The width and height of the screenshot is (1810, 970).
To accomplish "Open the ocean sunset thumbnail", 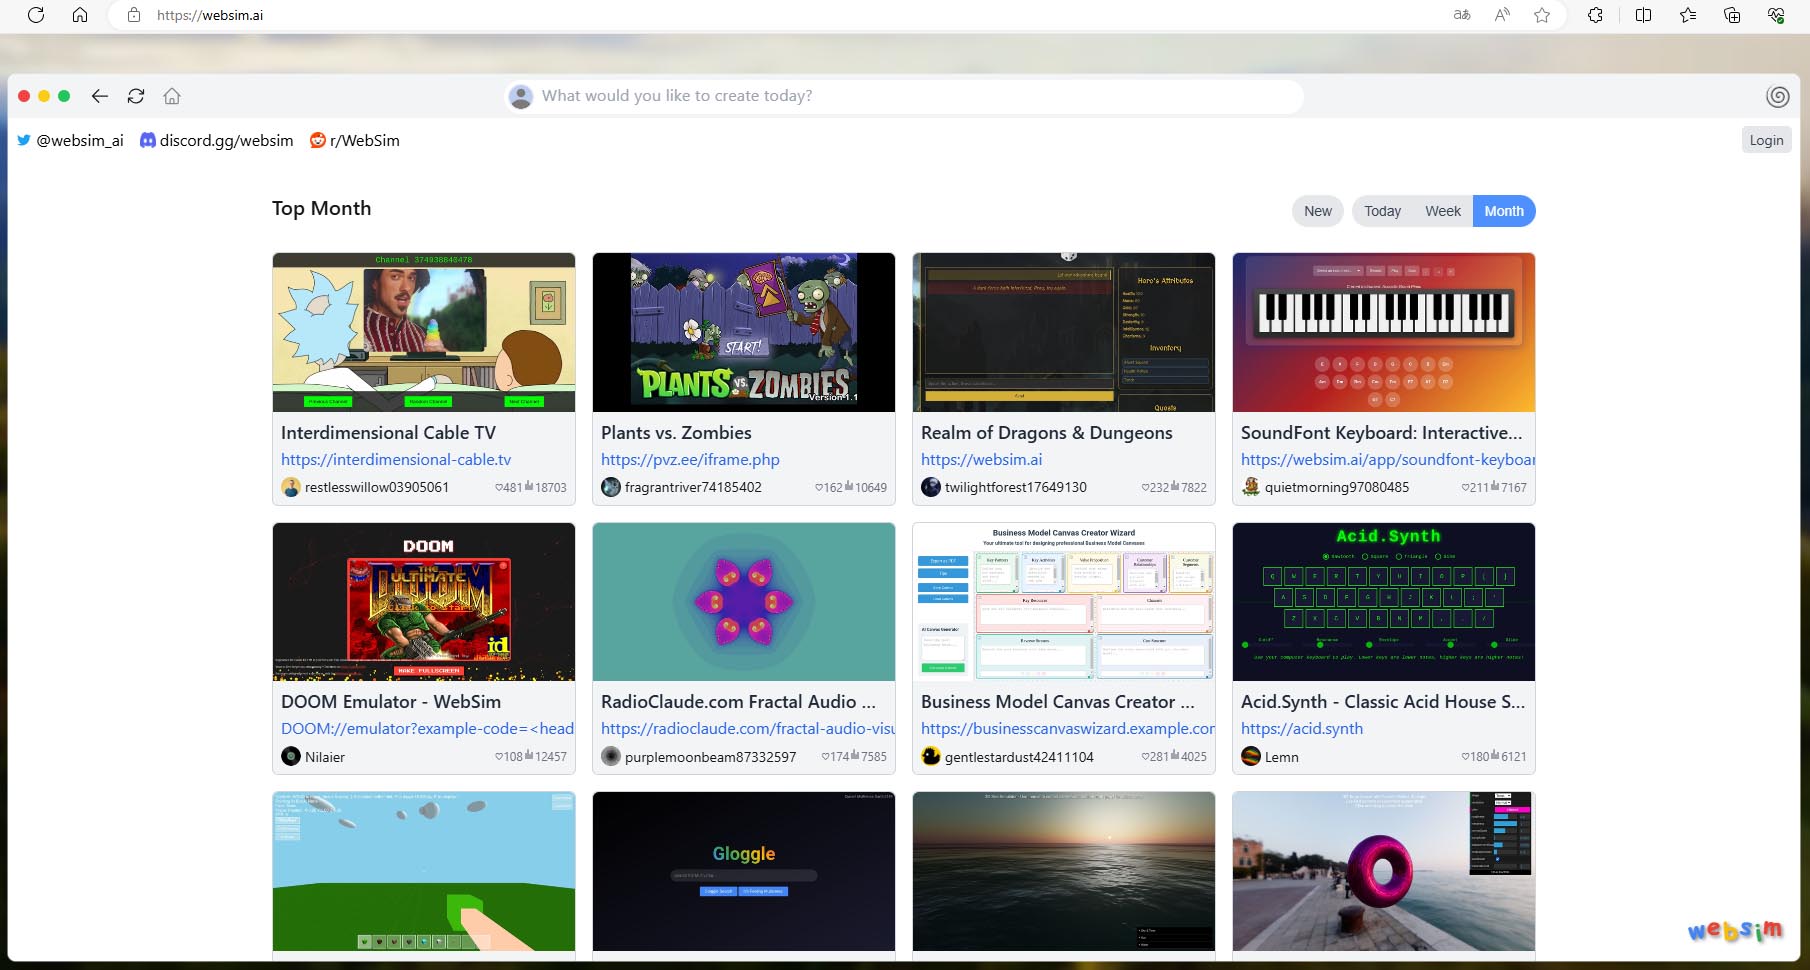I will pyautogui.click(x=1064, y=871).
